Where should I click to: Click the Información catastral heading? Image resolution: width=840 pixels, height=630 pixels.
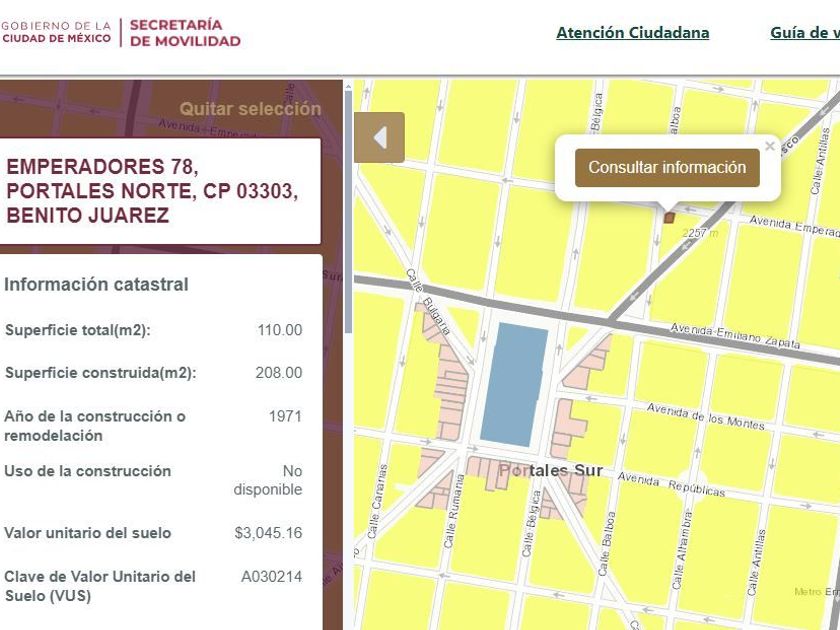(x=96, y=284)
